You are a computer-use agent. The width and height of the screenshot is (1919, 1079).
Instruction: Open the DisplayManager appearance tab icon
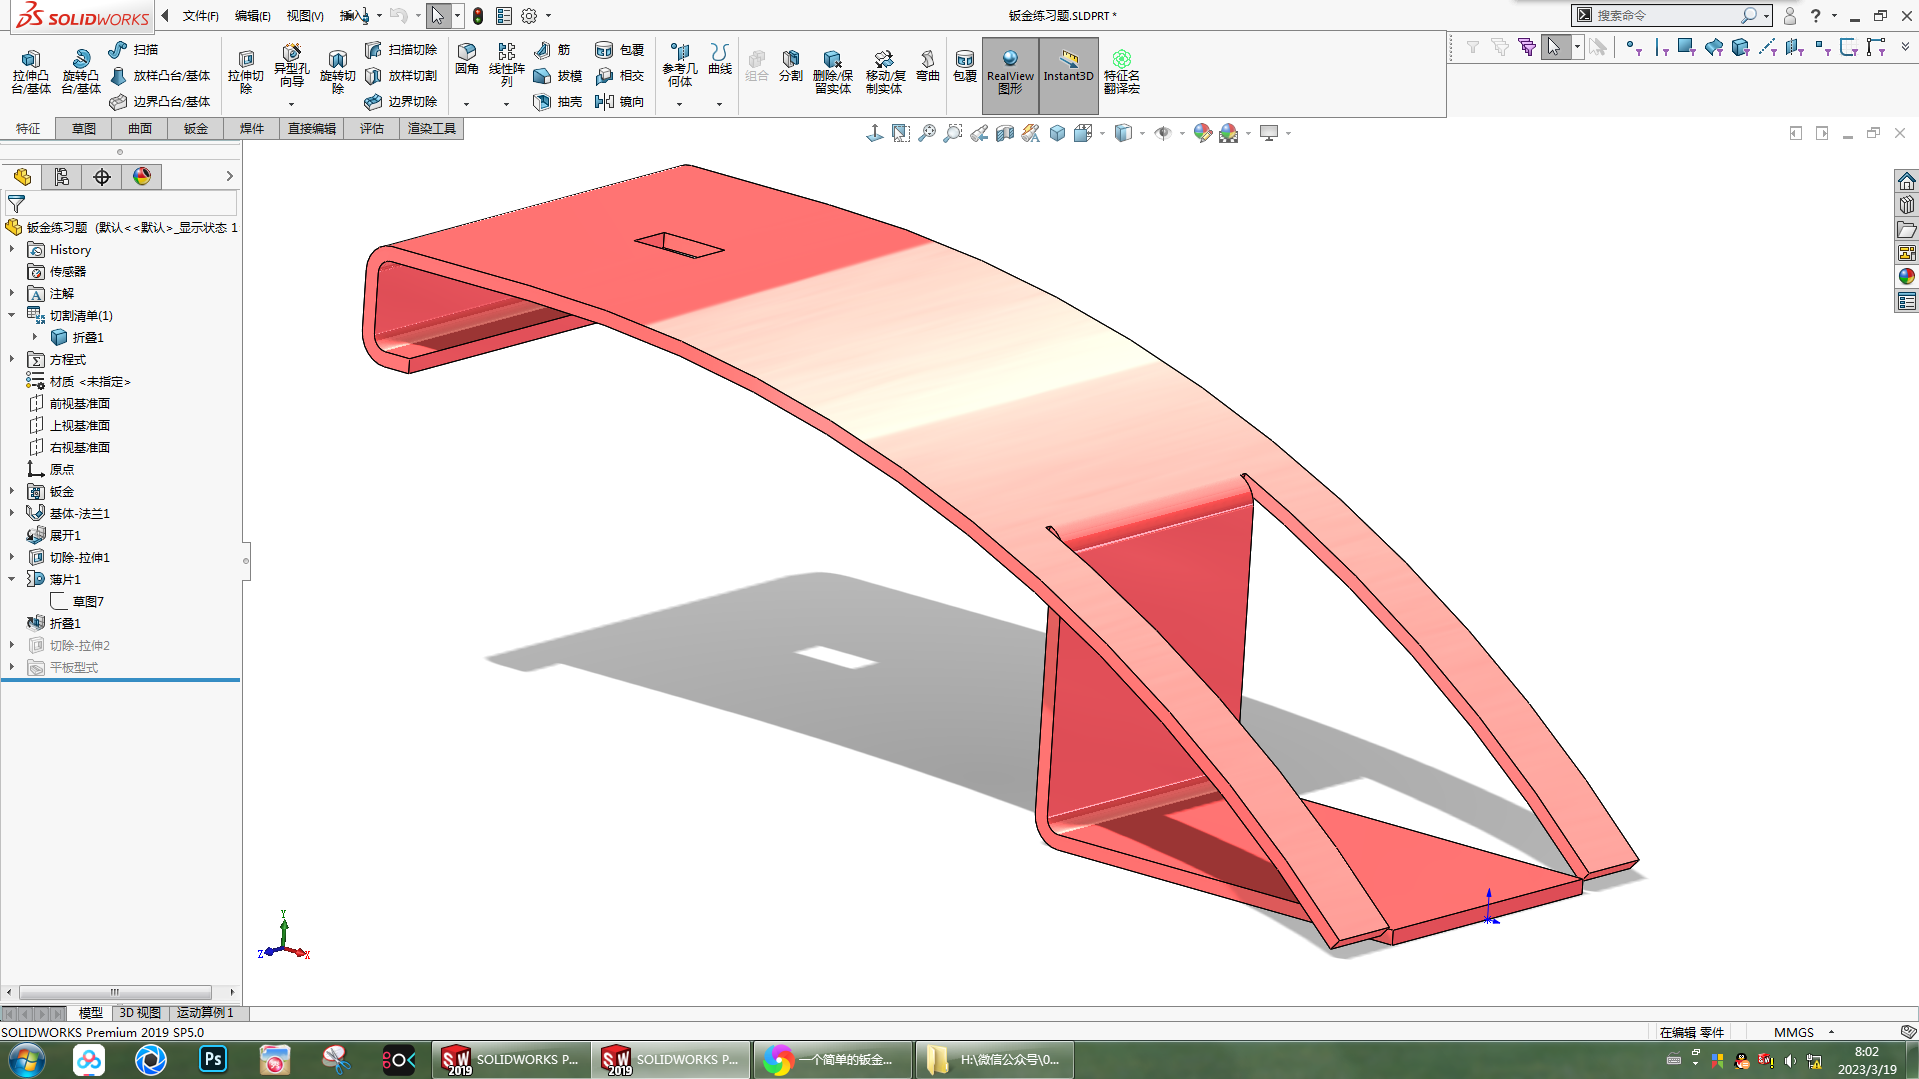point(142,177)
